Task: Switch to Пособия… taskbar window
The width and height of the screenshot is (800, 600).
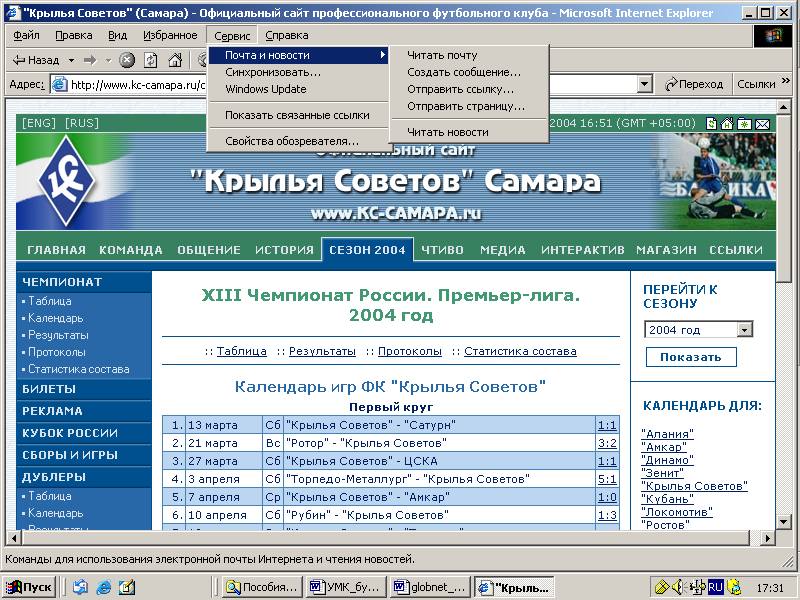Action: pyautogui.click(x=262, y=587)
